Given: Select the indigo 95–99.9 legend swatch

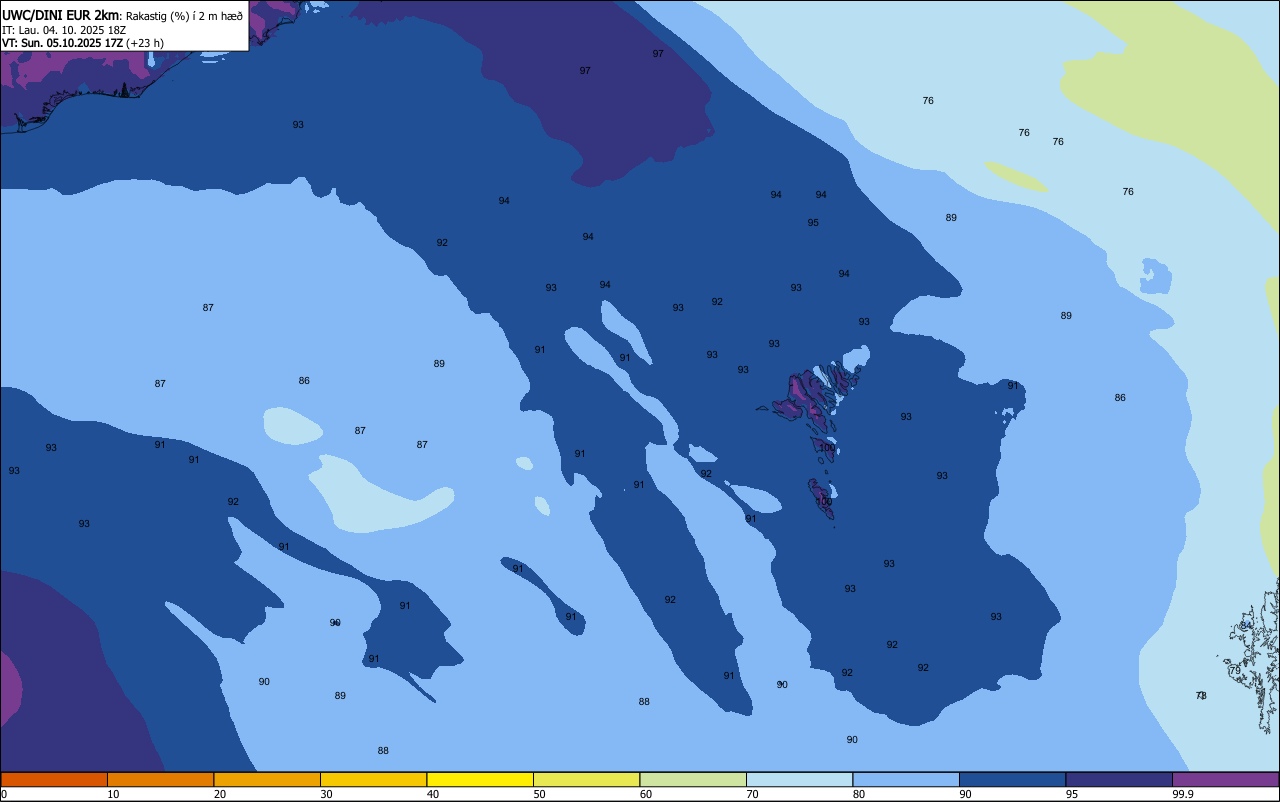Looking at the screenshot, I should point(1119,779).
